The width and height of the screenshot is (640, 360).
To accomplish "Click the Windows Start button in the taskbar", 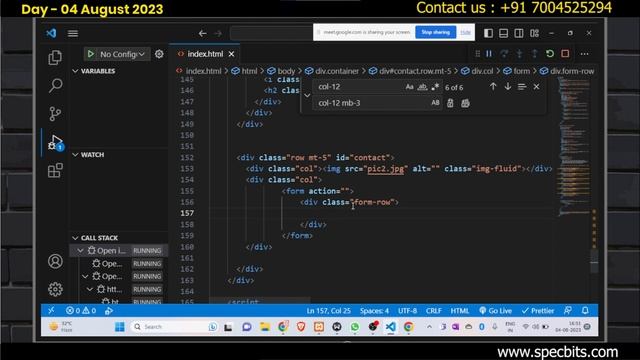I will (120, 327).
